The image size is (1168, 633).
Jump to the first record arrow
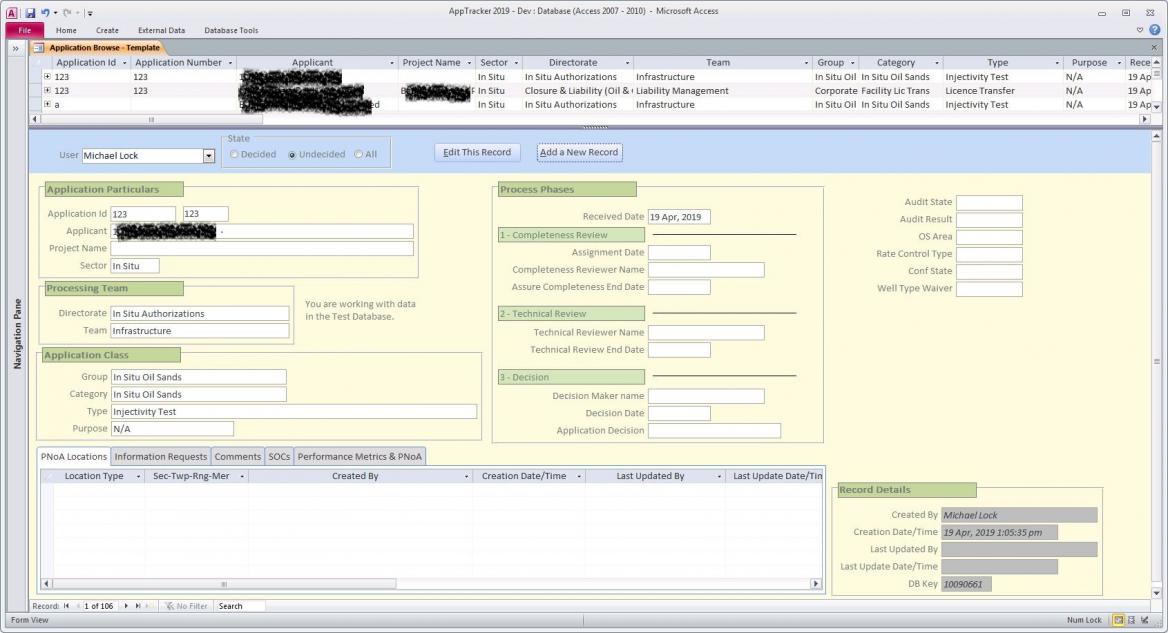click(x=67, y=606)
